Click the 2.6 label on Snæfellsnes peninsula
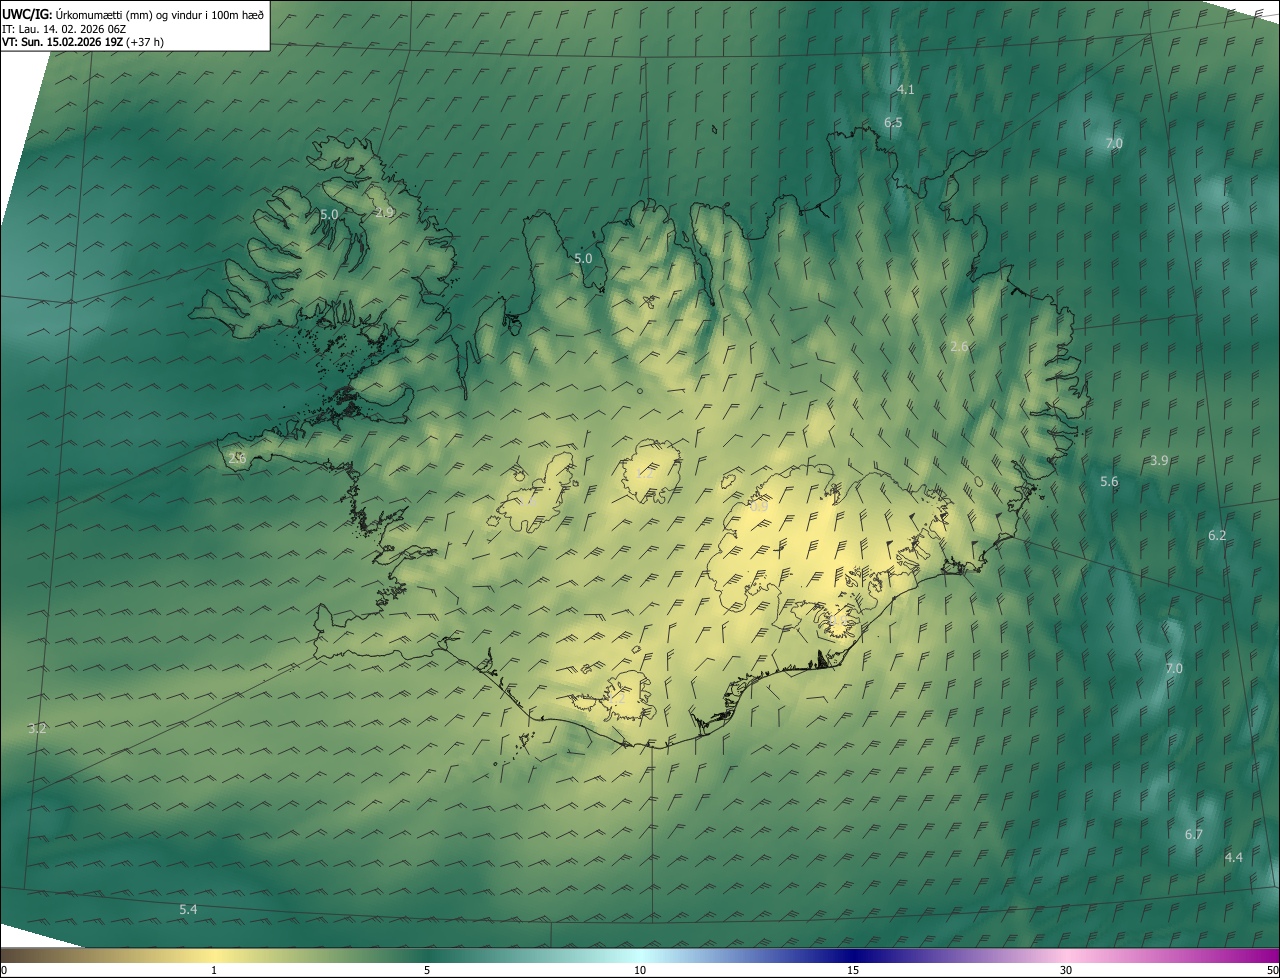Screen dimensions: 1280x978 237,458
